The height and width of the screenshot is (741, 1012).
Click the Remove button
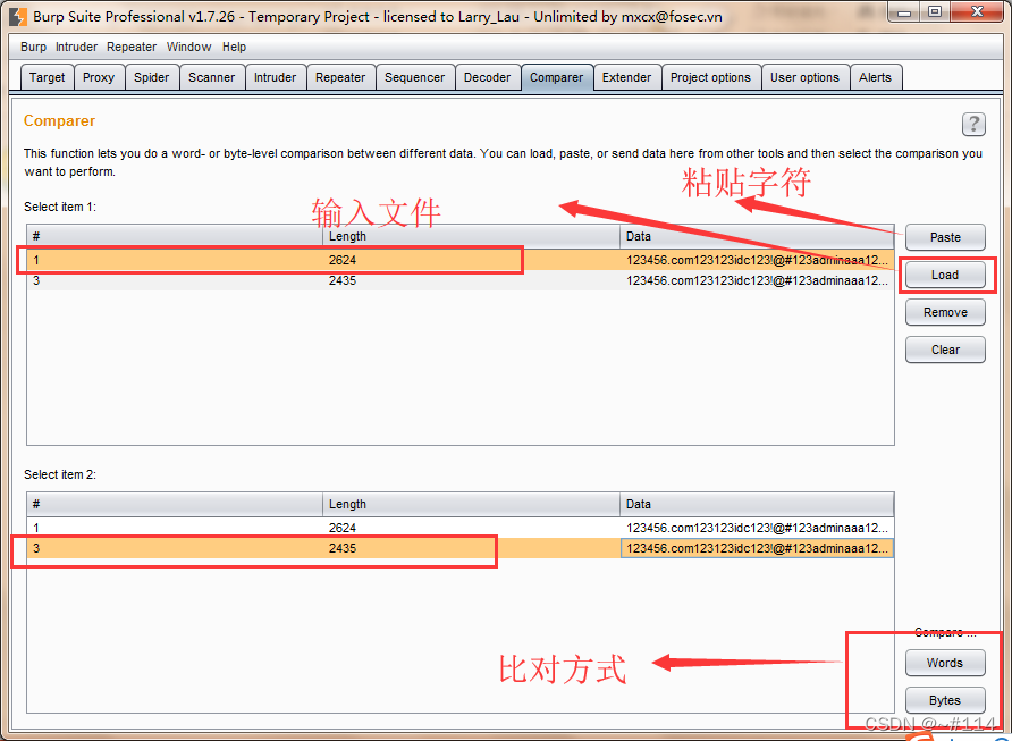point(945,312)
